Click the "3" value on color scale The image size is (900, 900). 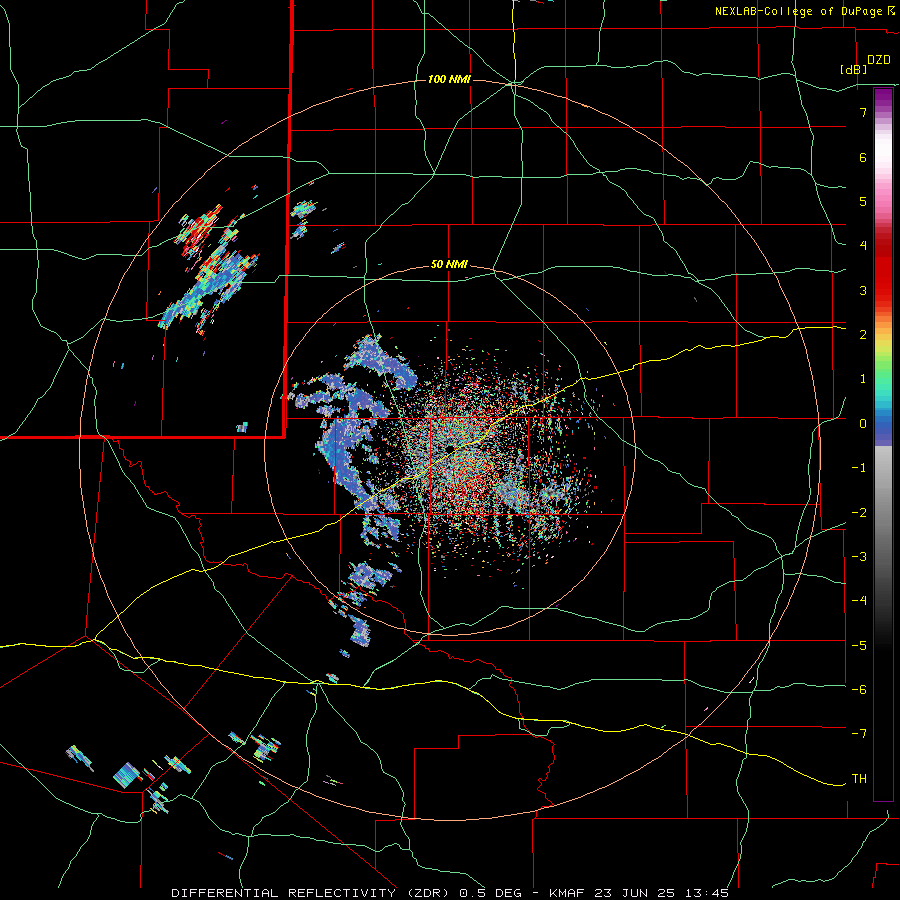863,290
